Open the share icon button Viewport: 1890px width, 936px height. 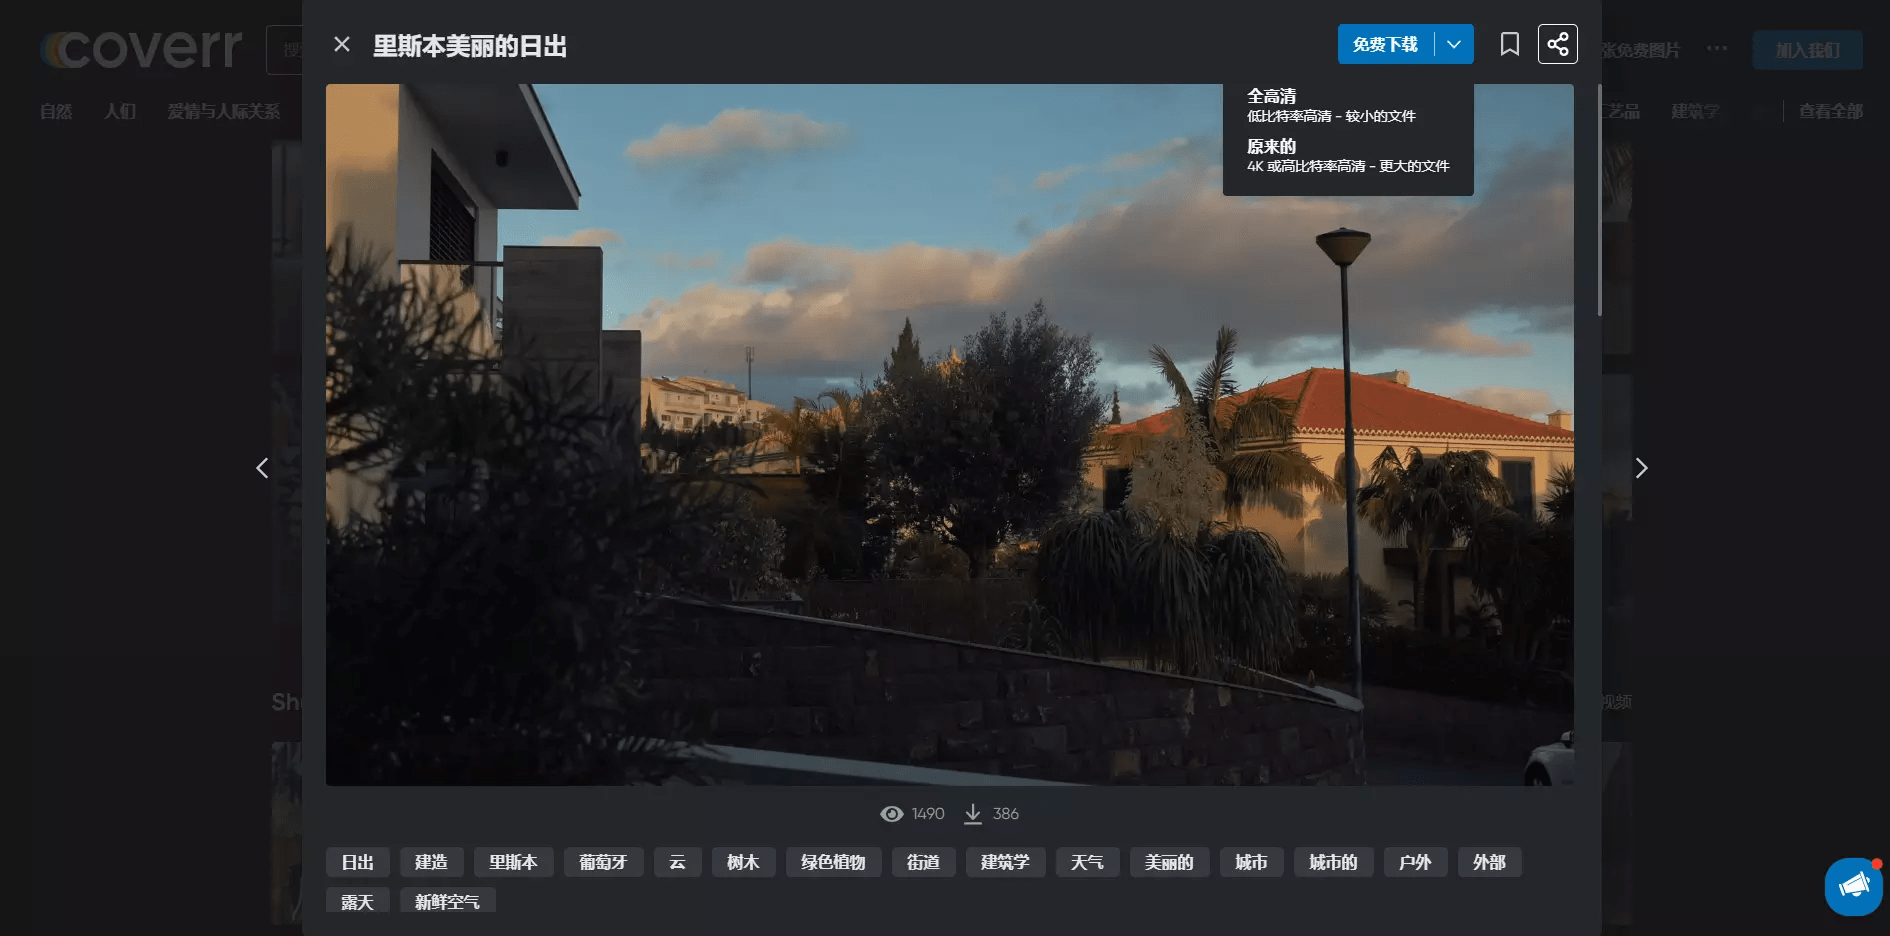pyautogui.click(x=1557, y=44)
